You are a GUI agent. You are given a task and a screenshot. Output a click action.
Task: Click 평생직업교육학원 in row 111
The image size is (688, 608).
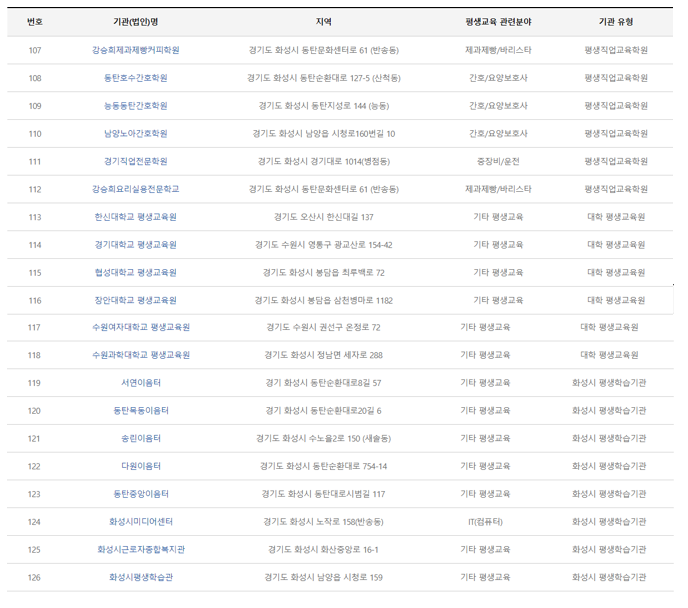[616, 161]
